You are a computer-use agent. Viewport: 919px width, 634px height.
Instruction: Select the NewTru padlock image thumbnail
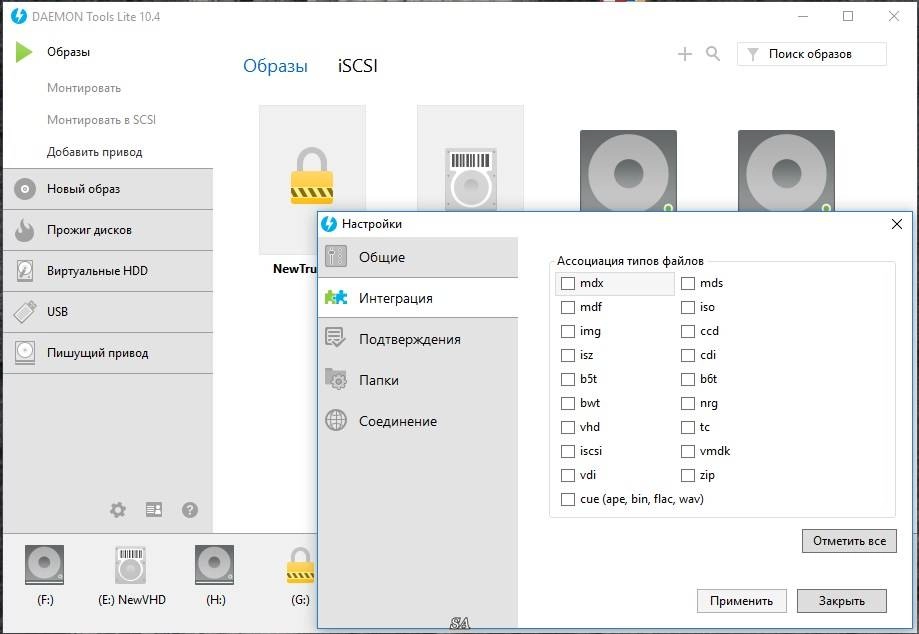pos(312,180)
